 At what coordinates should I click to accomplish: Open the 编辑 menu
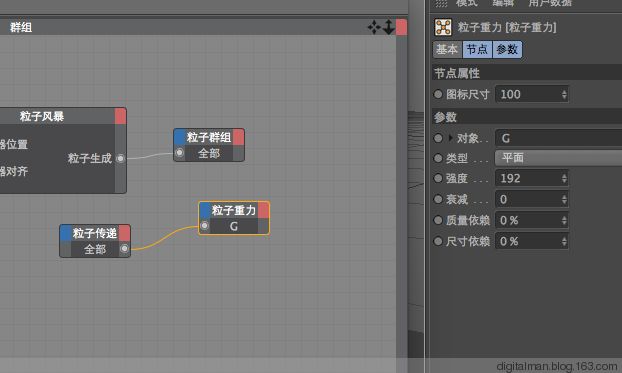coord(503,3)
